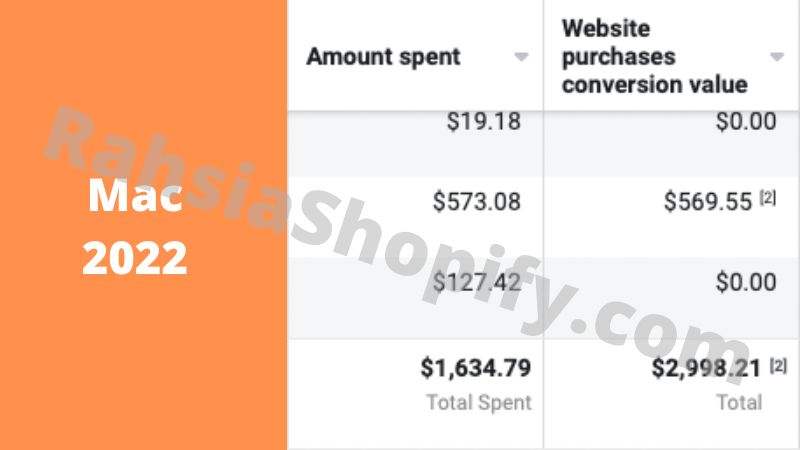Click the $569.55 conversion value
This screenshot has width=800, height=450.
(x=707, y=202)
